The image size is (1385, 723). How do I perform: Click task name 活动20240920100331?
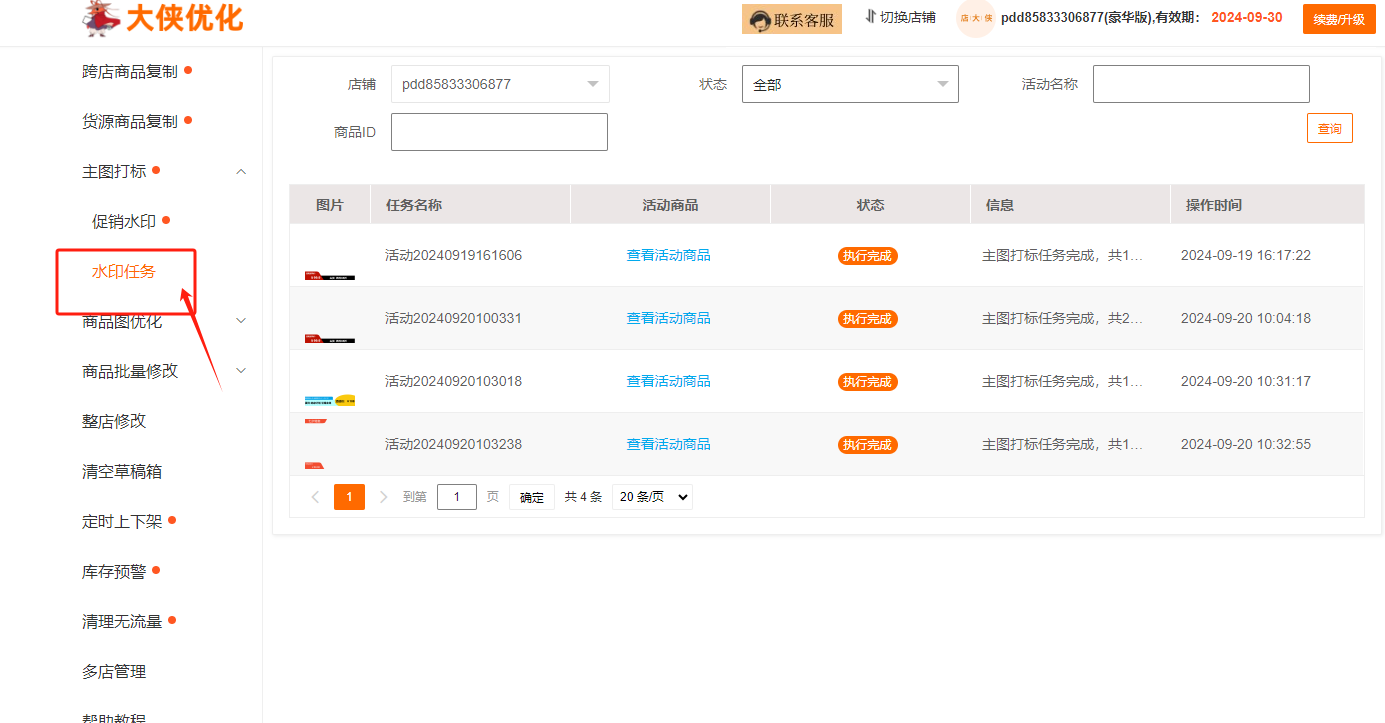453,318
